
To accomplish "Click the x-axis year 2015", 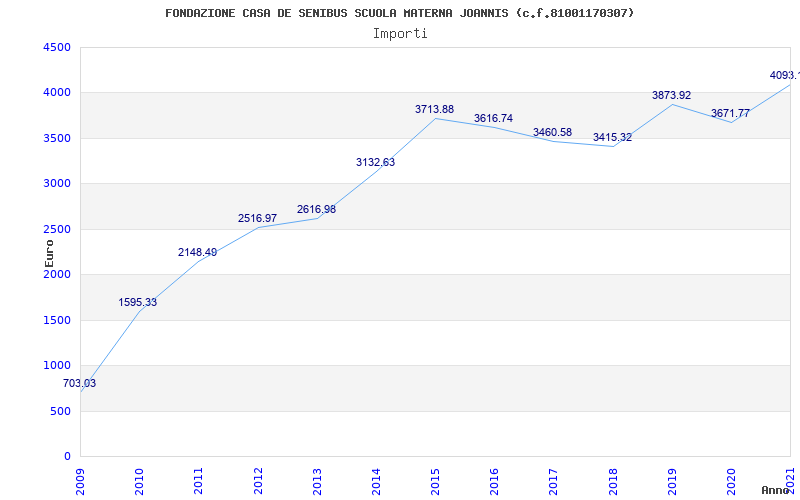I will click(x=436, y=482).
